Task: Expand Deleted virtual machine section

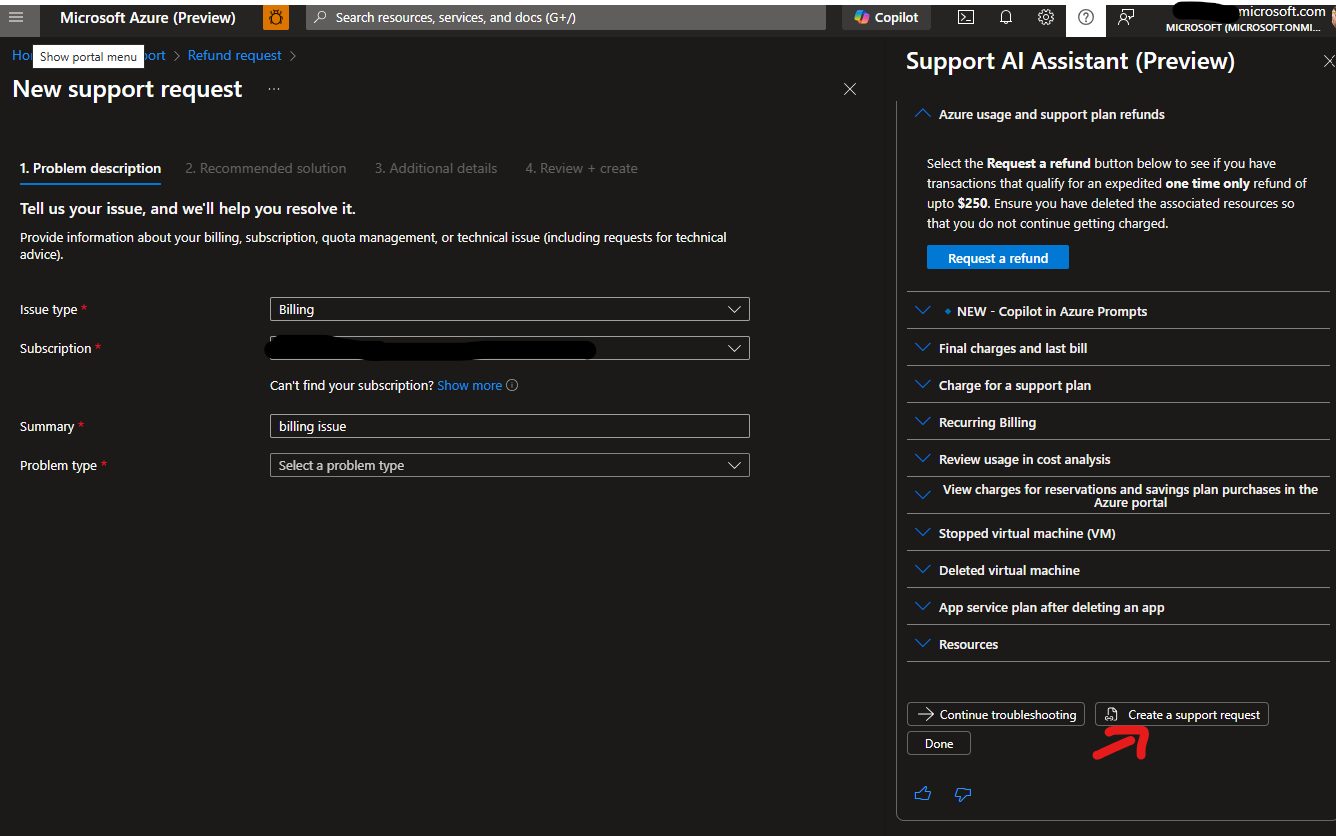Action: (1118, 570)
